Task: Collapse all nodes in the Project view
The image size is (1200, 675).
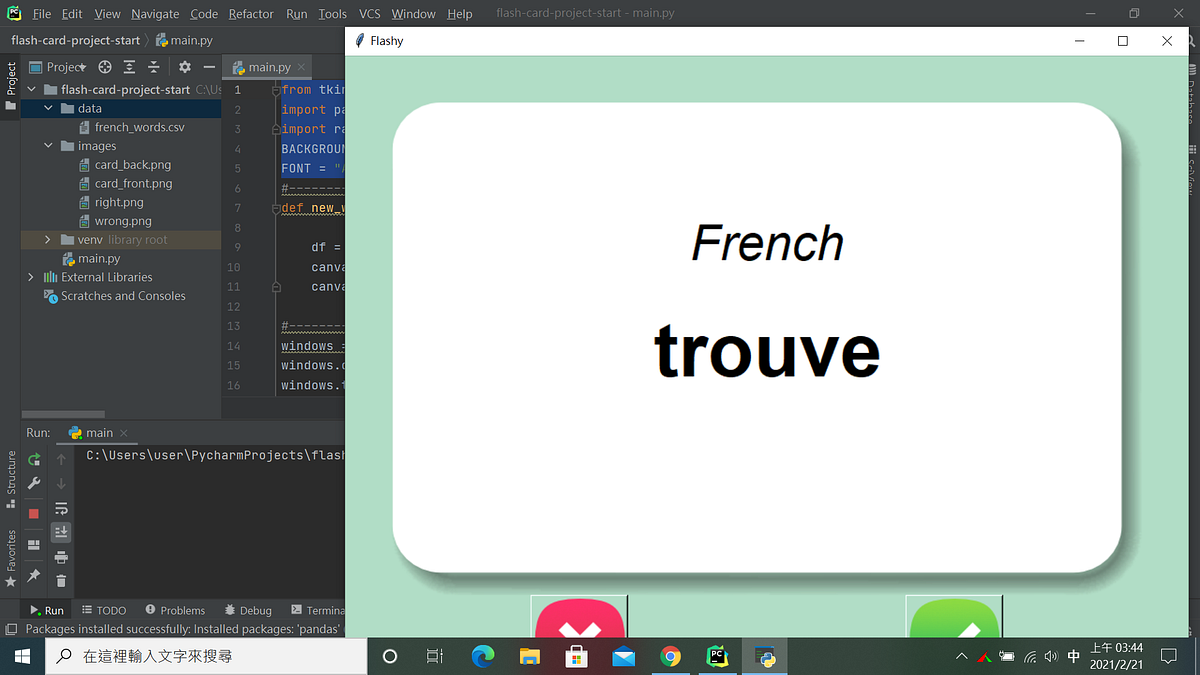Action: click(154, 66)
